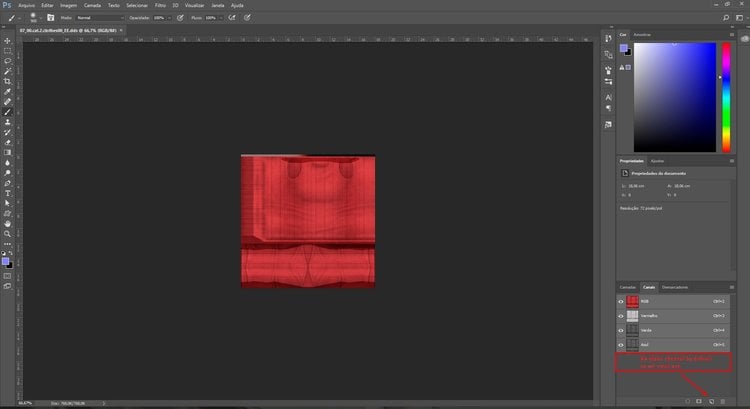The image size is (750, 409).
Task: Reset default foreground/background colors
Action: pyautogui.click(x=4, y=253)
